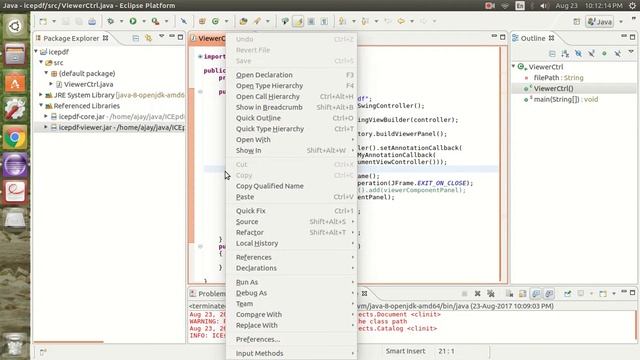Click the volume icon in system tray
The width and height of the screenshot is (640, 360).
click(x=544, y=5)
